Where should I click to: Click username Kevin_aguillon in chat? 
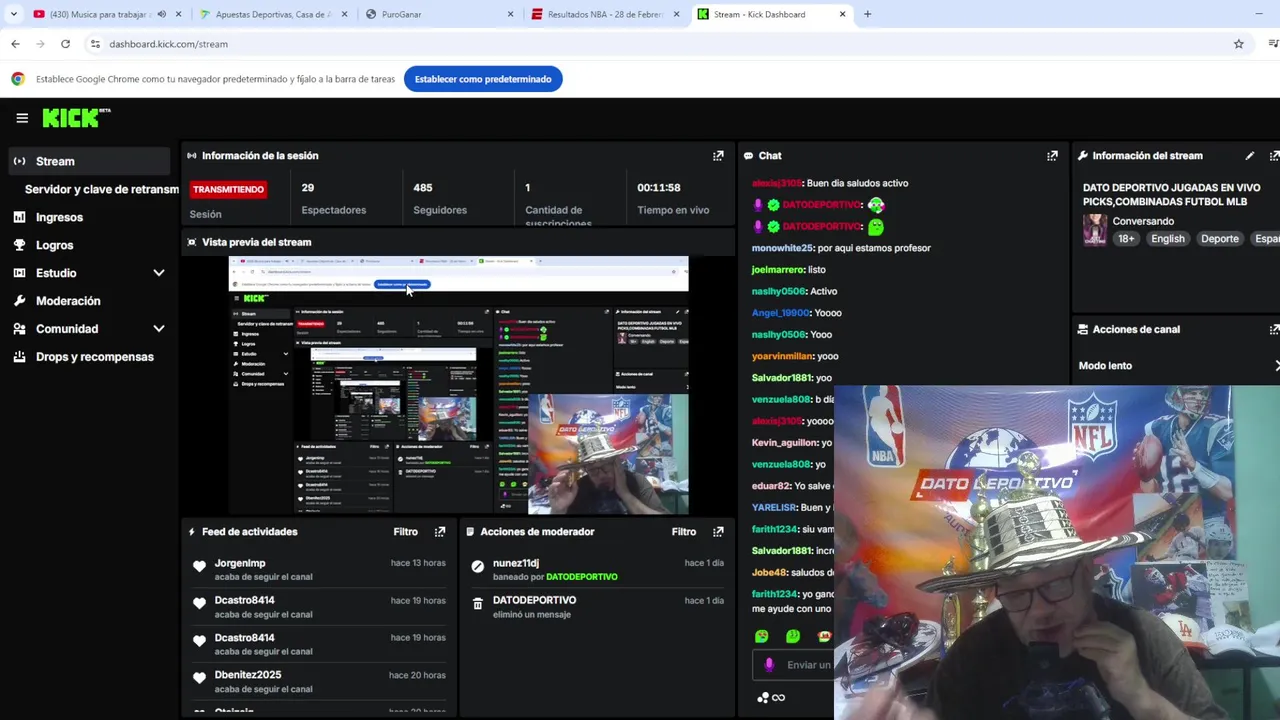tap(784, 443)
